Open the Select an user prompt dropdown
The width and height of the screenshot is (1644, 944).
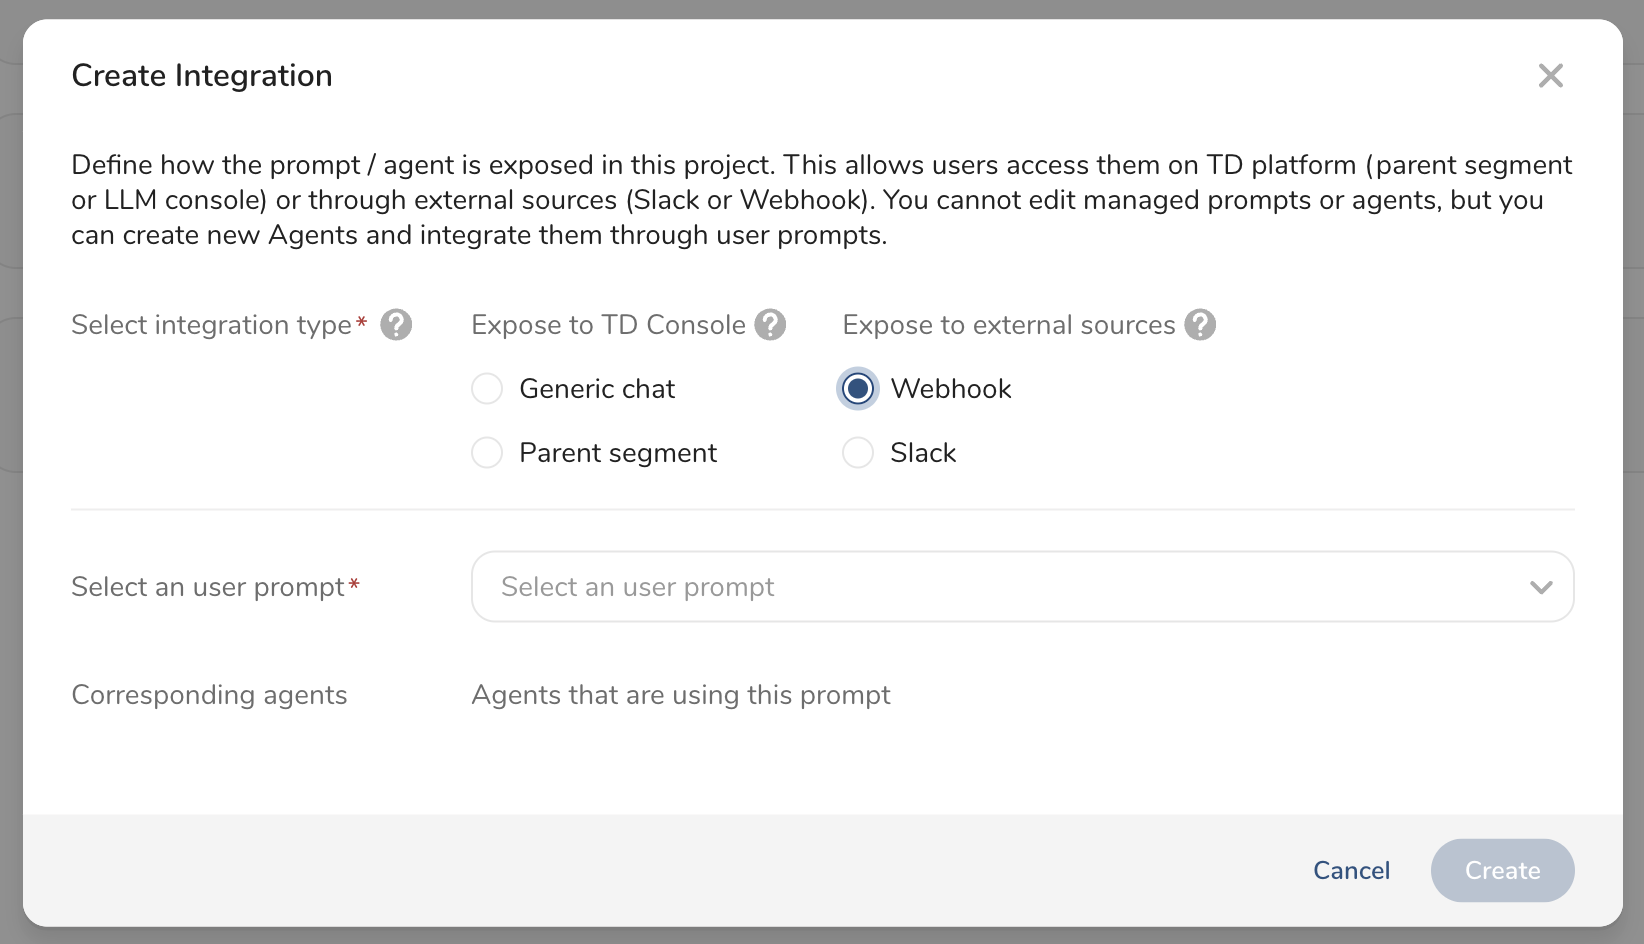coord(1000,587)
